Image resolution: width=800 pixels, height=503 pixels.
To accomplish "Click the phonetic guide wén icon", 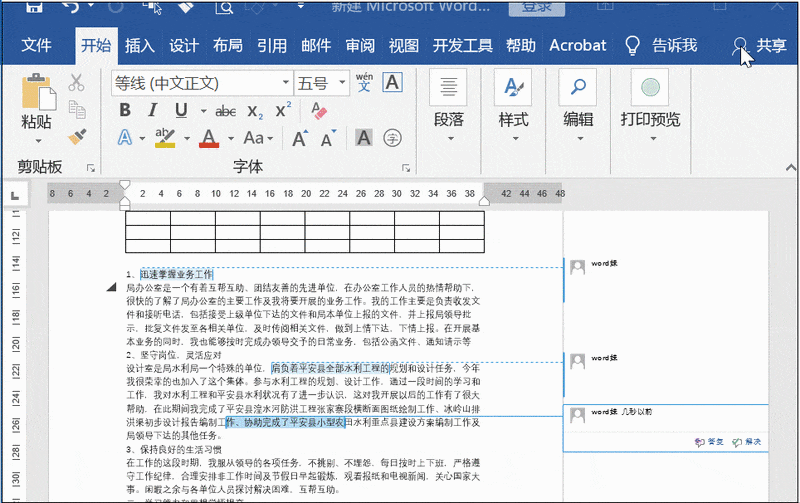I will click(364, 82).
